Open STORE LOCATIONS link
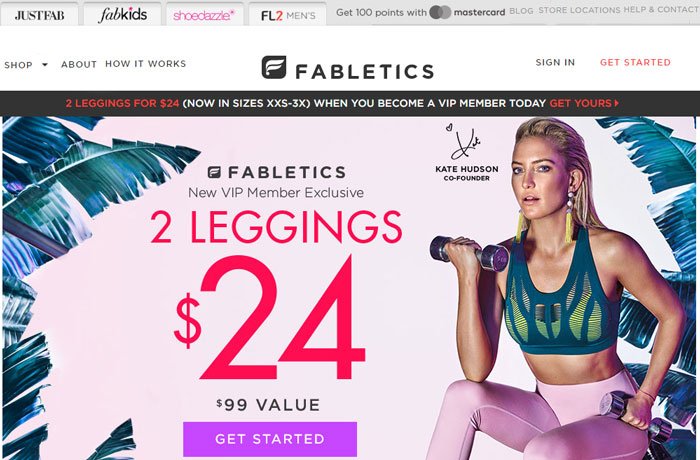Image resolution: width=700 pixels, height=460 pixels. tap(579, 10)
